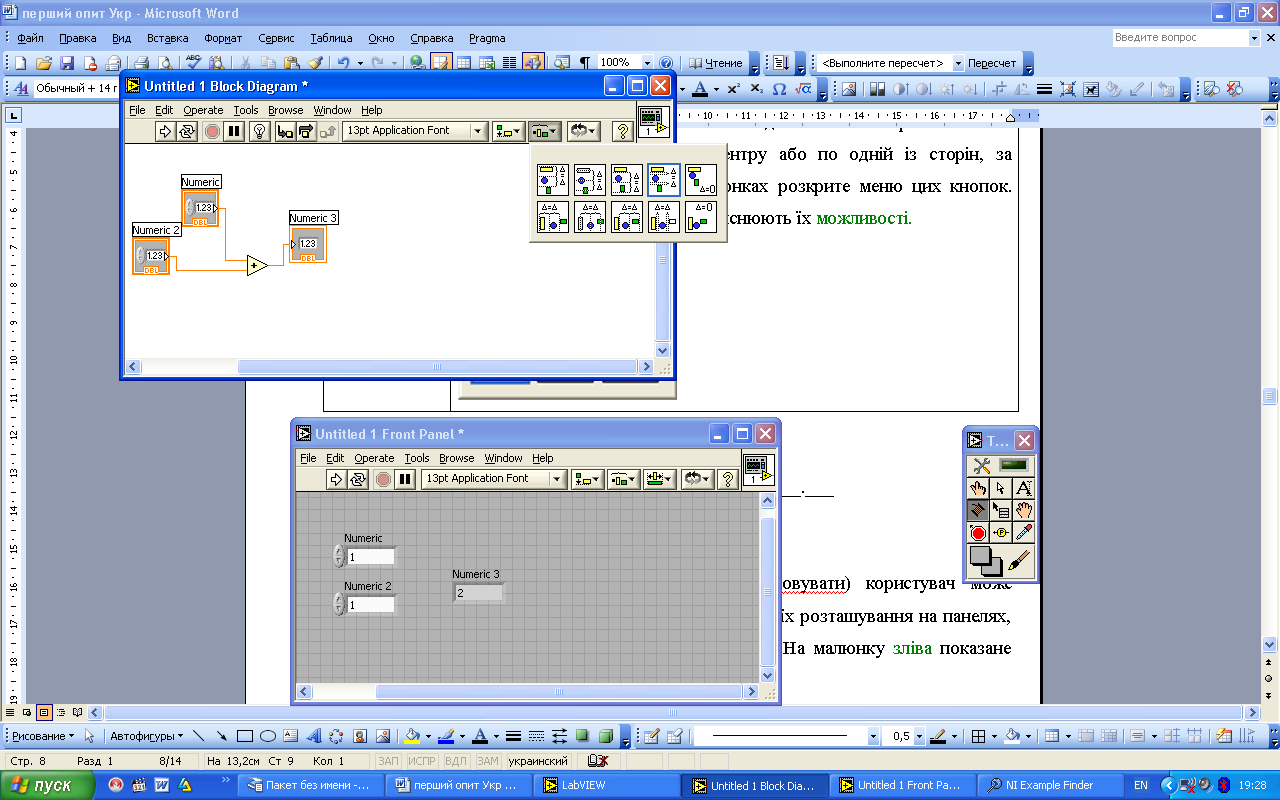1280x800 pixels.
Task: Click Step Into button in Block Diagram
Action: click(285, 131)
